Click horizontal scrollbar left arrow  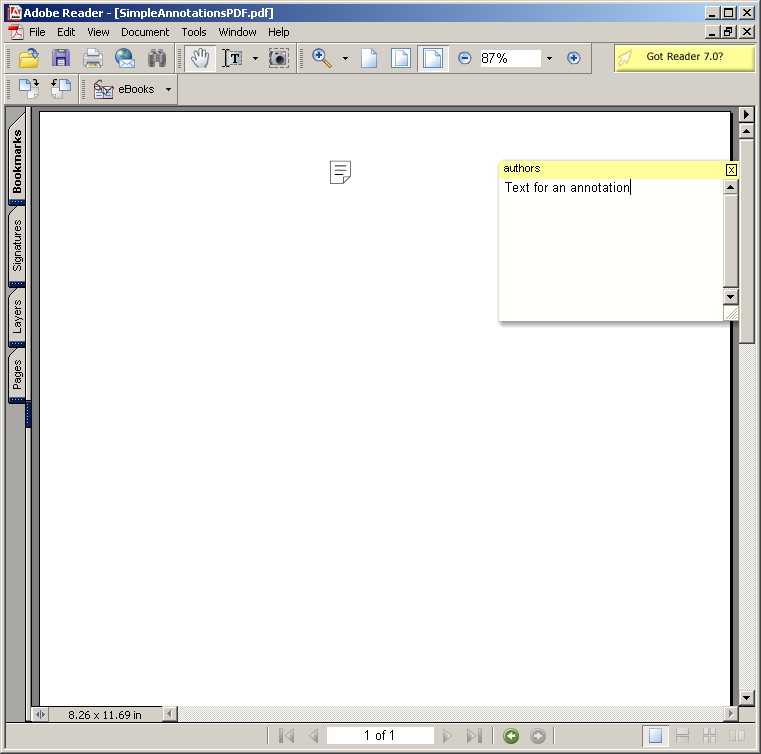click(169, 714)
